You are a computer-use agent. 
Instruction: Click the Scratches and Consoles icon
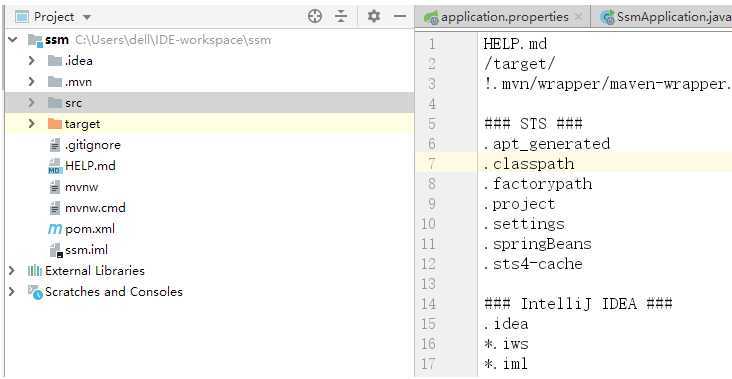click(x=35, y=292)
